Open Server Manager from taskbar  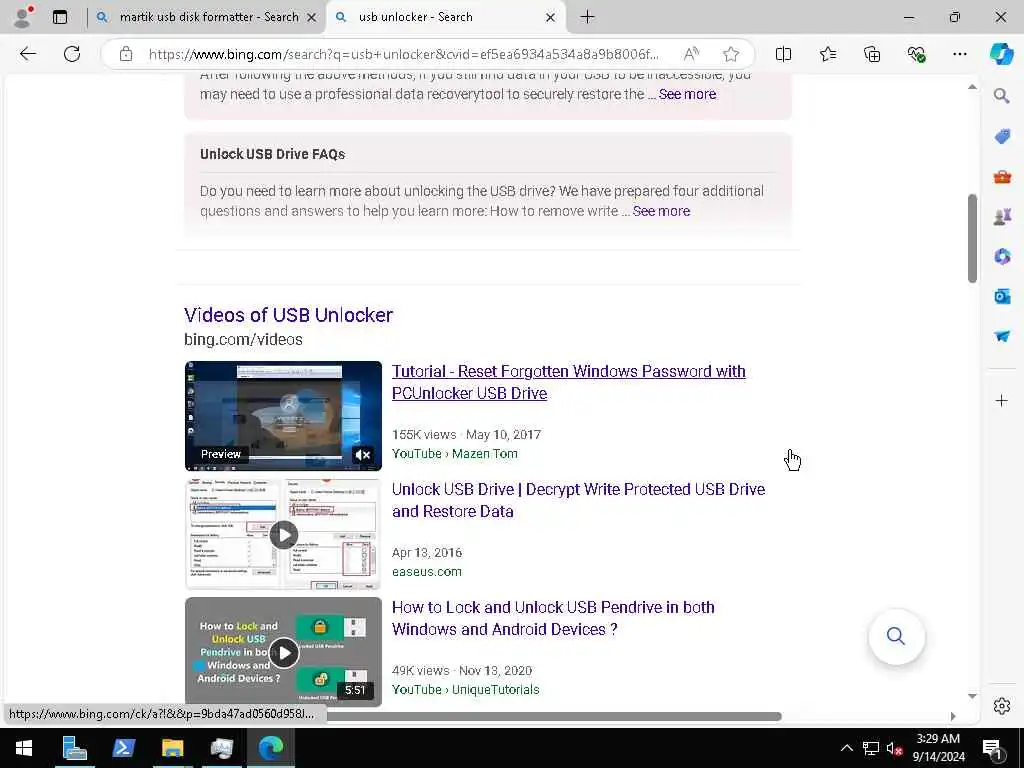point(74,748)
